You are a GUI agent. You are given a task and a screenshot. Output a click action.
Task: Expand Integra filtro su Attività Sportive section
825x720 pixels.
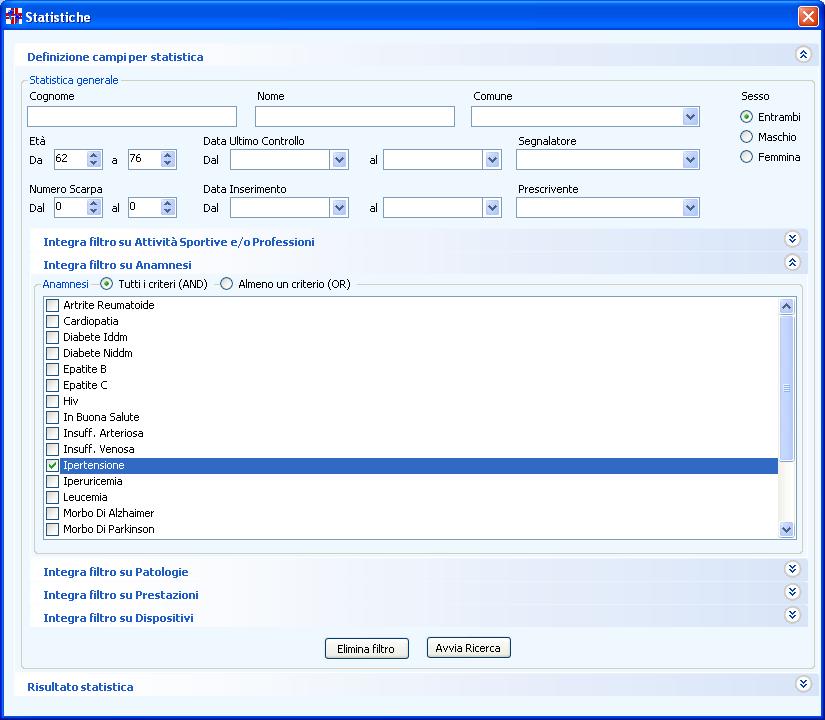792,240
